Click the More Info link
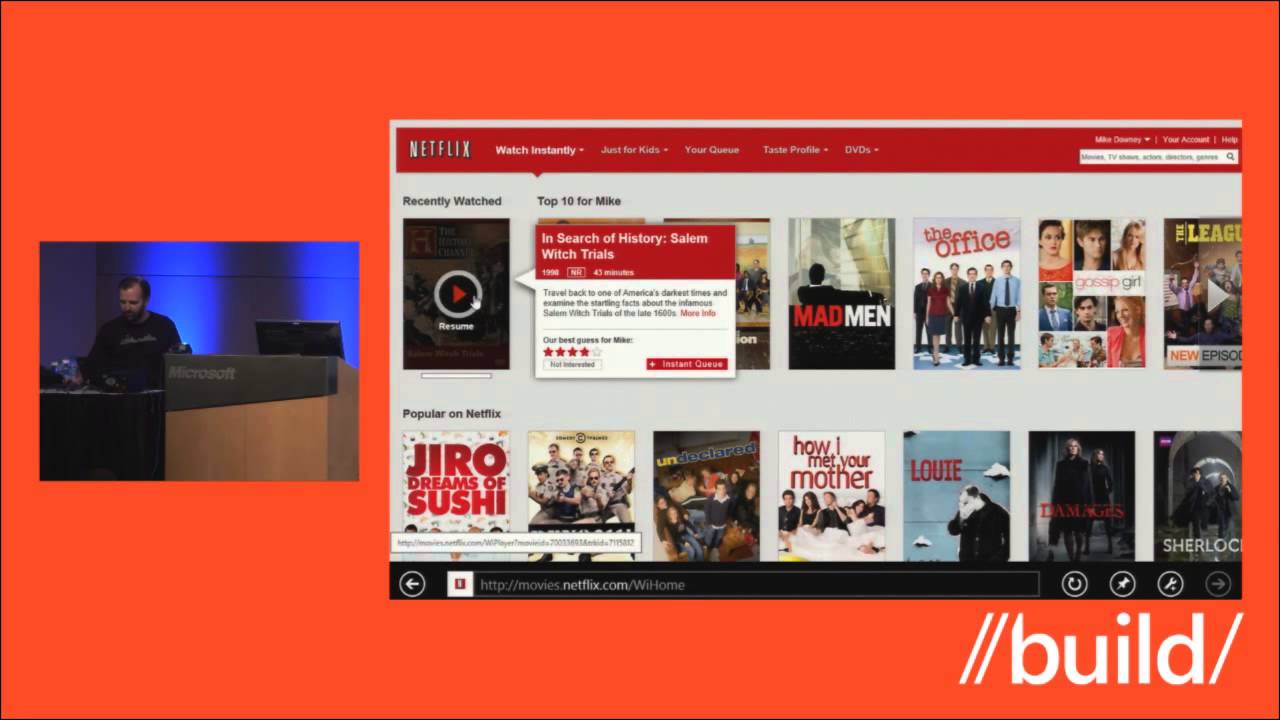The width and height of the screenshot is (1280, 720). [x=698, y=313]
